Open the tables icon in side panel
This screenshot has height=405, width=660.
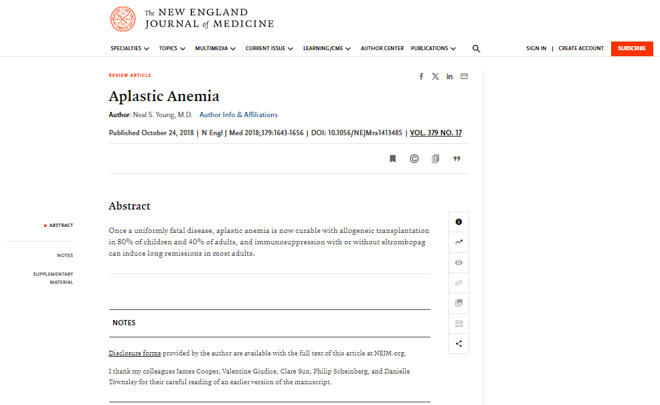(x=459, y=323)
